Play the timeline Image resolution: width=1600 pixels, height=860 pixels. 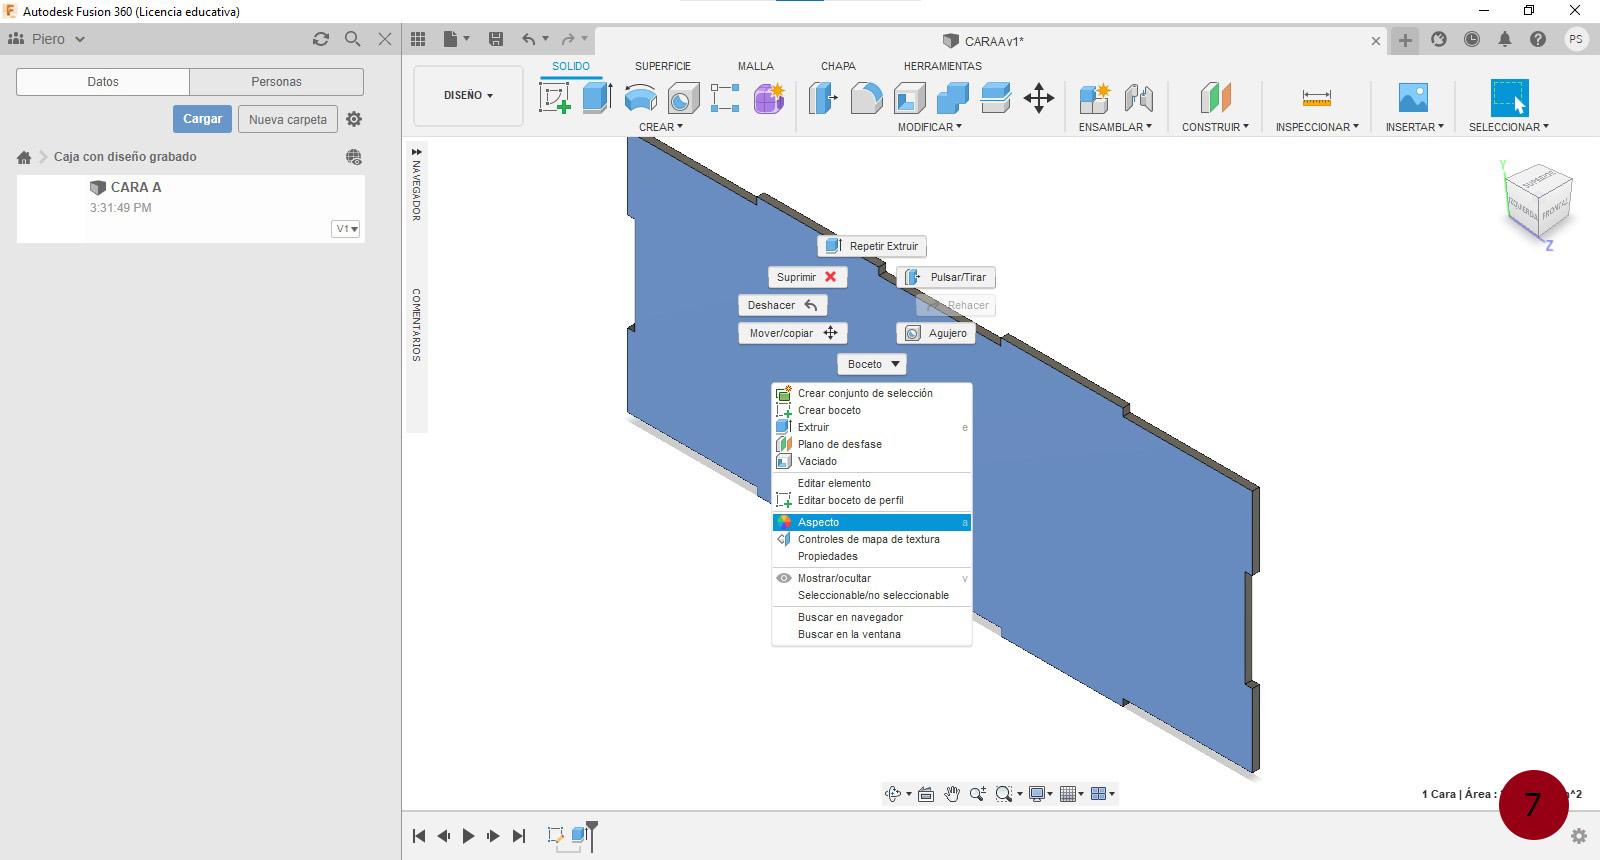tap(468, 836)
